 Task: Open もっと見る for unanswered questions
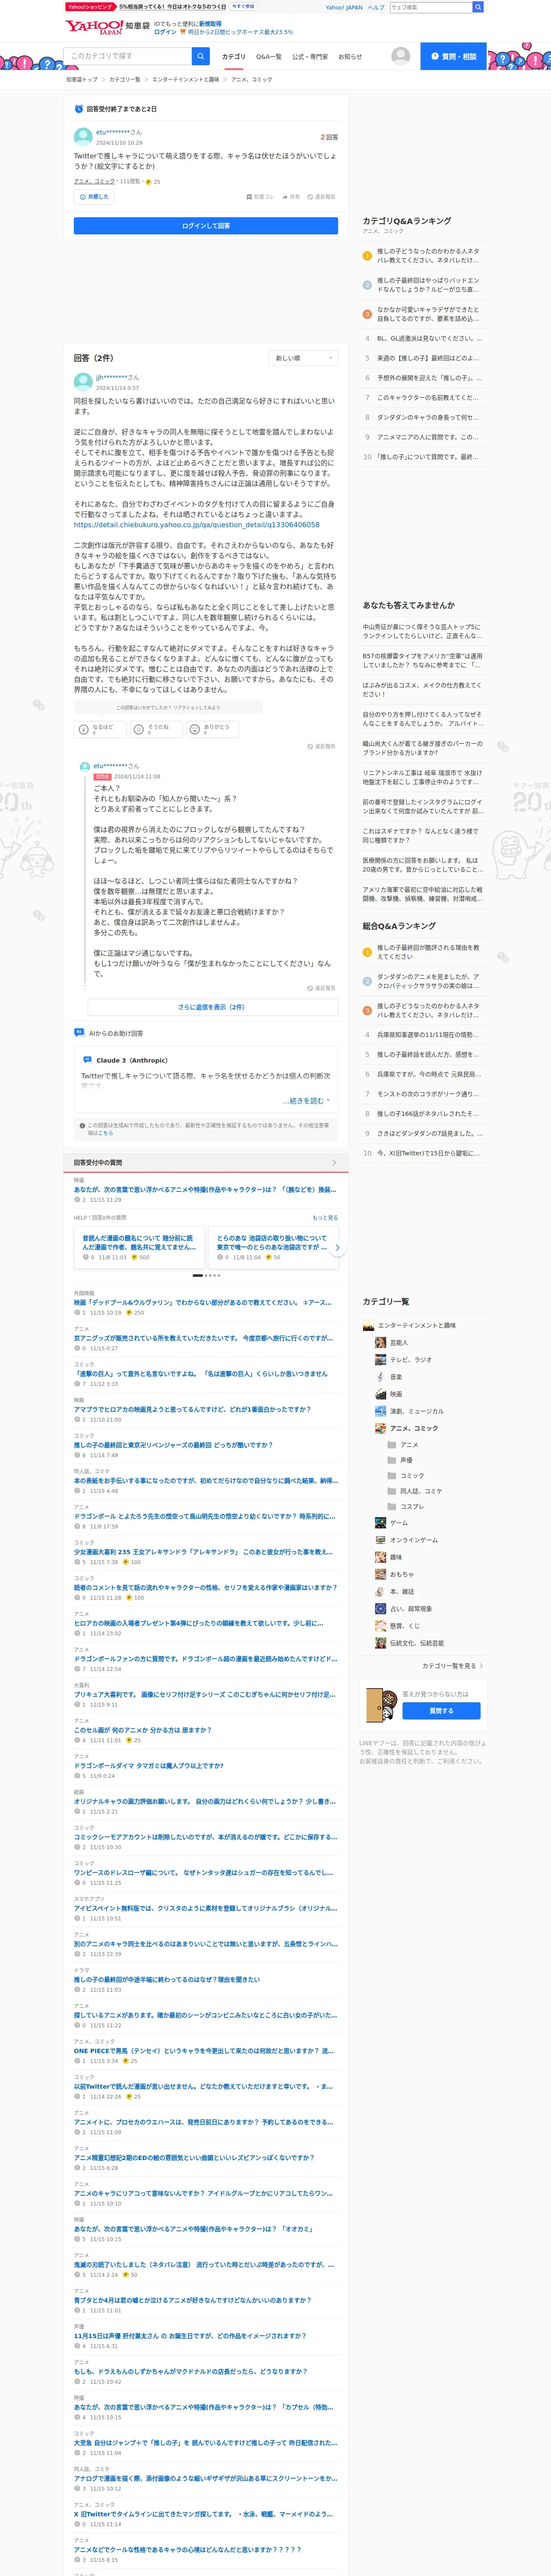click(x=325, y=1218)
